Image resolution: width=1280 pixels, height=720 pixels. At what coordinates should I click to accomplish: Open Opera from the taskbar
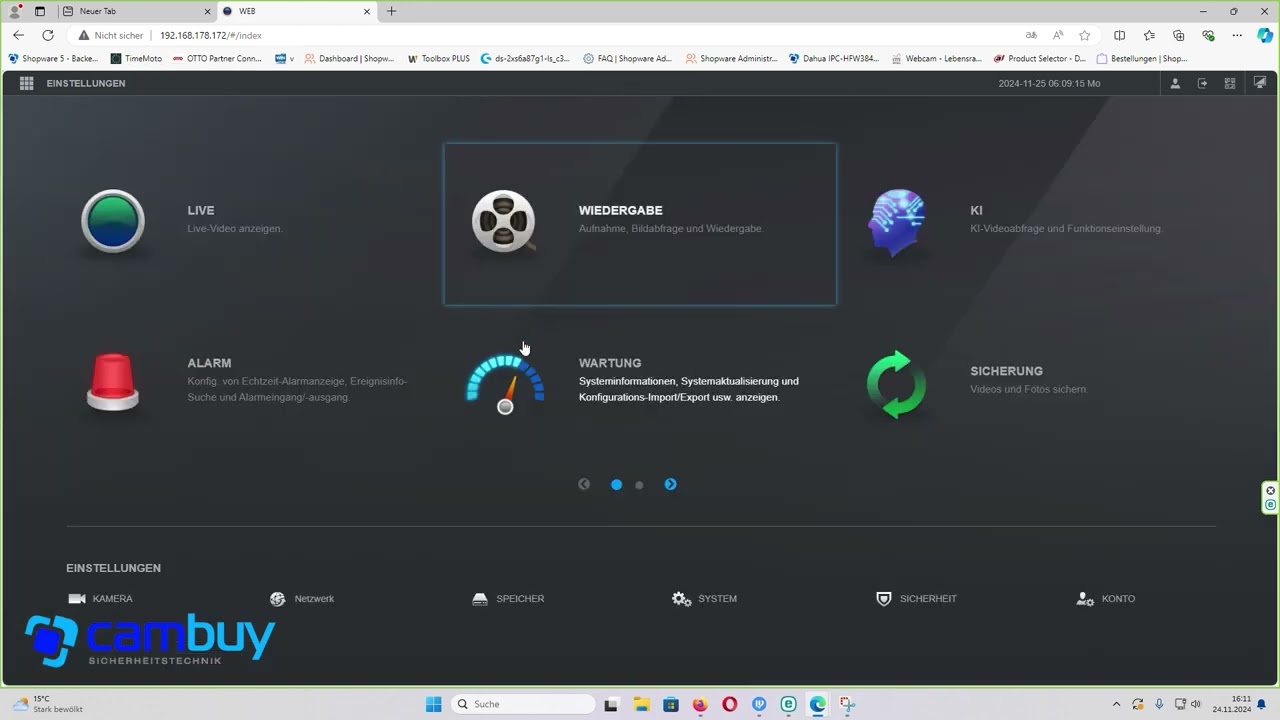[x=730, y=704]
